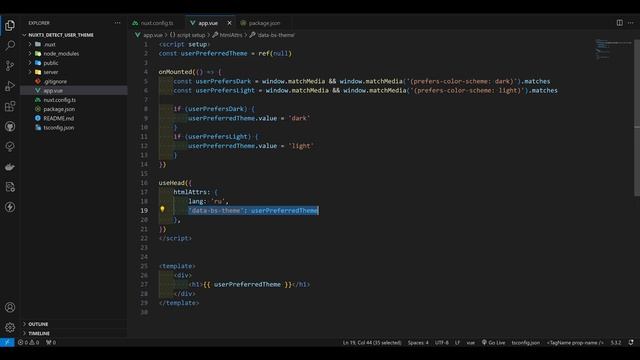Click the 5.3.2 version status item
640x360 pixels.
coord(616,342)
